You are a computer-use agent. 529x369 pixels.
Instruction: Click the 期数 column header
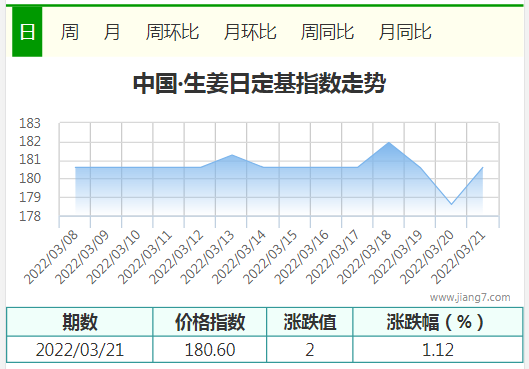[80, 322]
